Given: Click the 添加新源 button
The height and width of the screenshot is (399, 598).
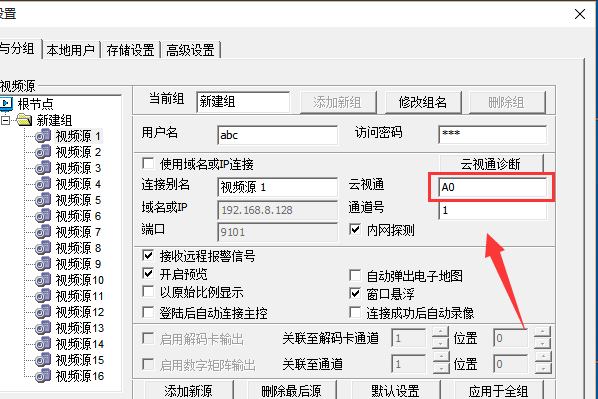Looking at the screenshot, I should (x=189, y=390).
